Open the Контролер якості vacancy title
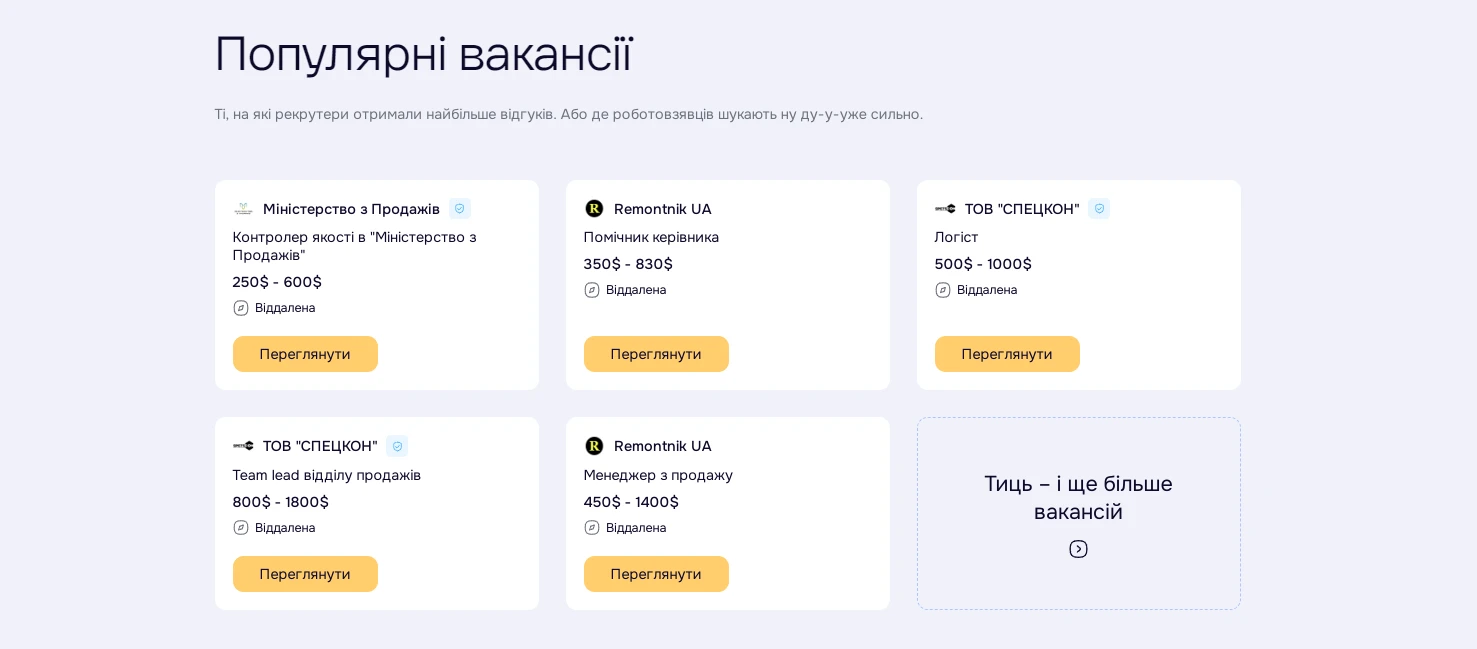The height and width of the screenshot is (649, 1477). 354,246
